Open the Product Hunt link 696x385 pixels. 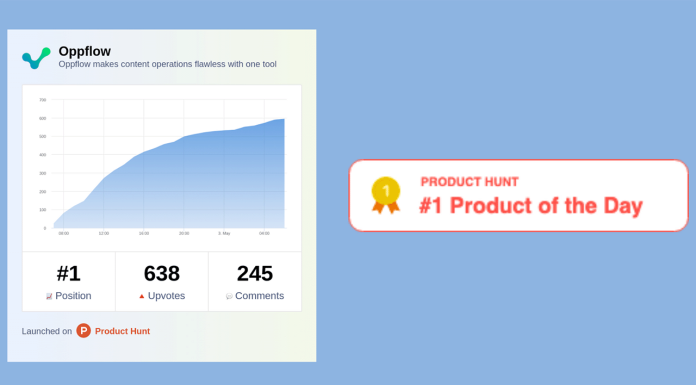[x=123, y=331]
